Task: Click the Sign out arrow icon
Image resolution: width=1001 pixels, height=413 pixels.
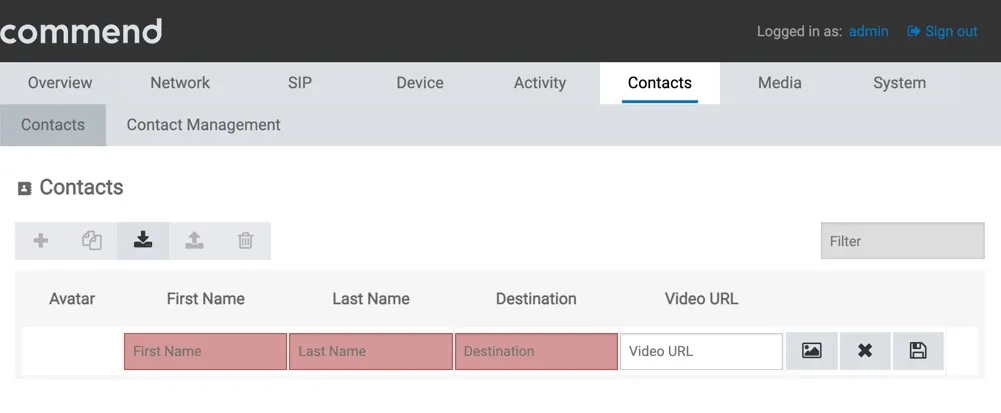Action: pos(914,31)
